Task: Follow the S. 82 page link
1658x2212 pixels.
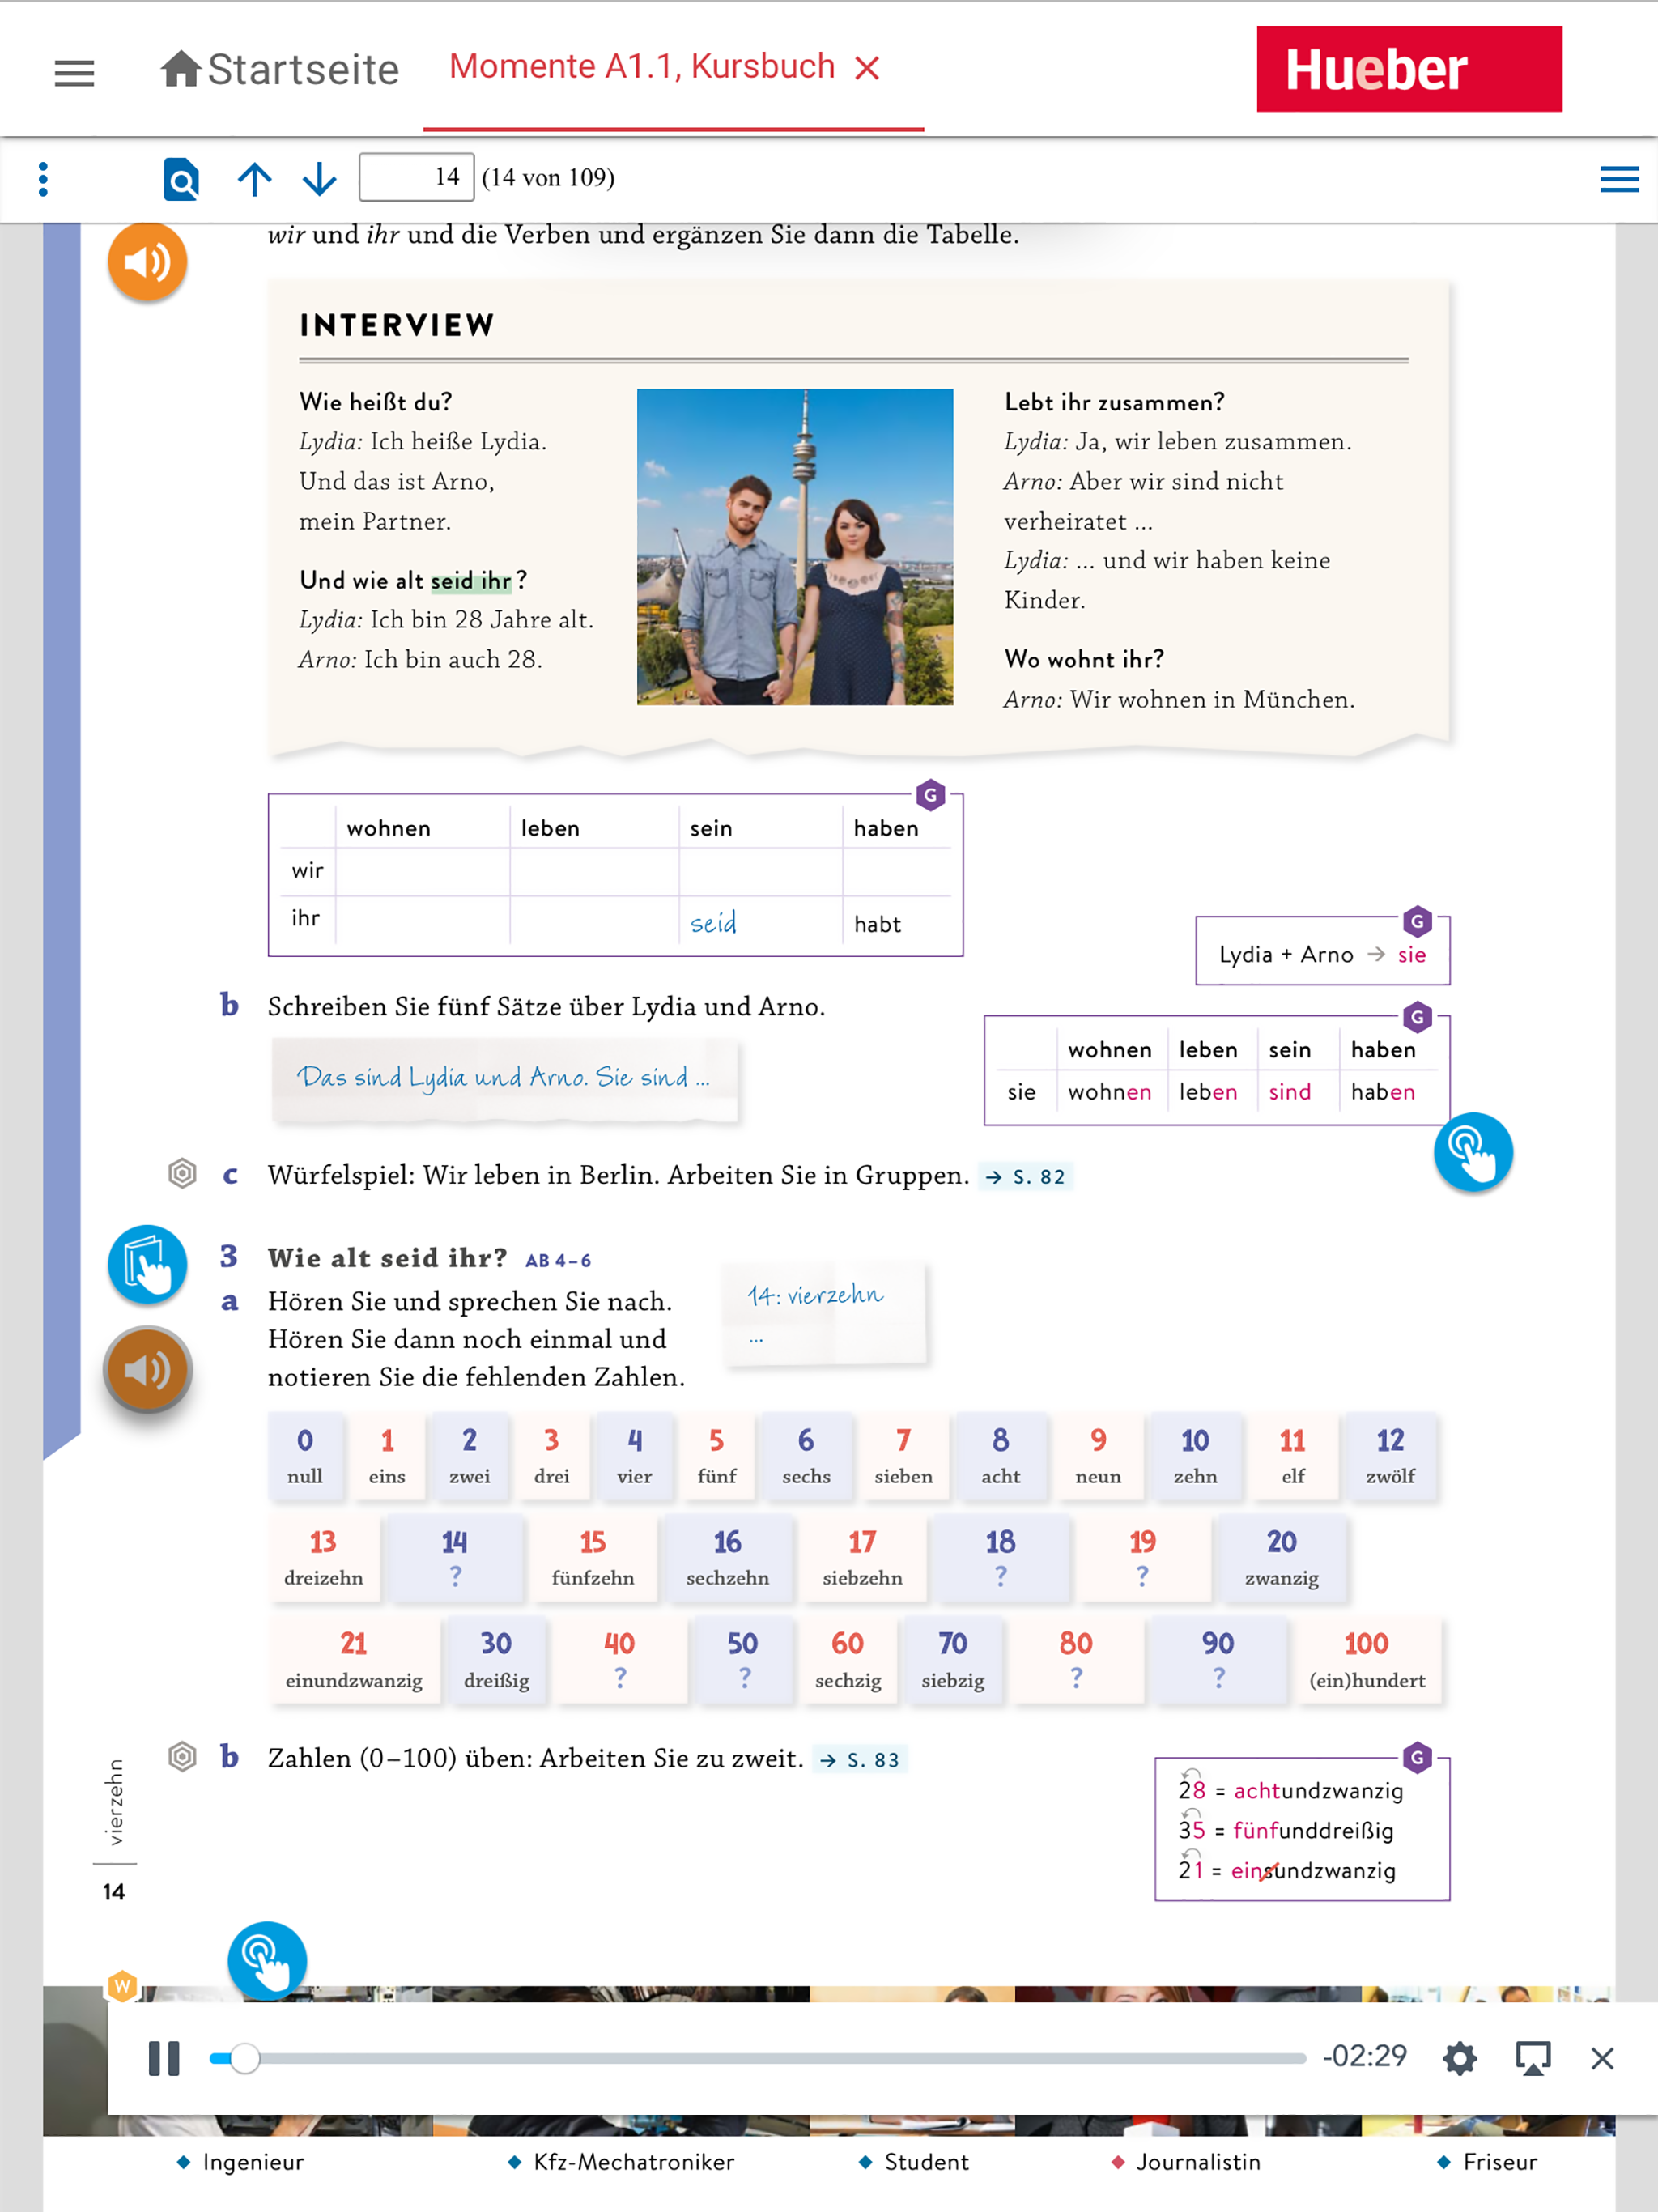Action: pos(1024,1176)
